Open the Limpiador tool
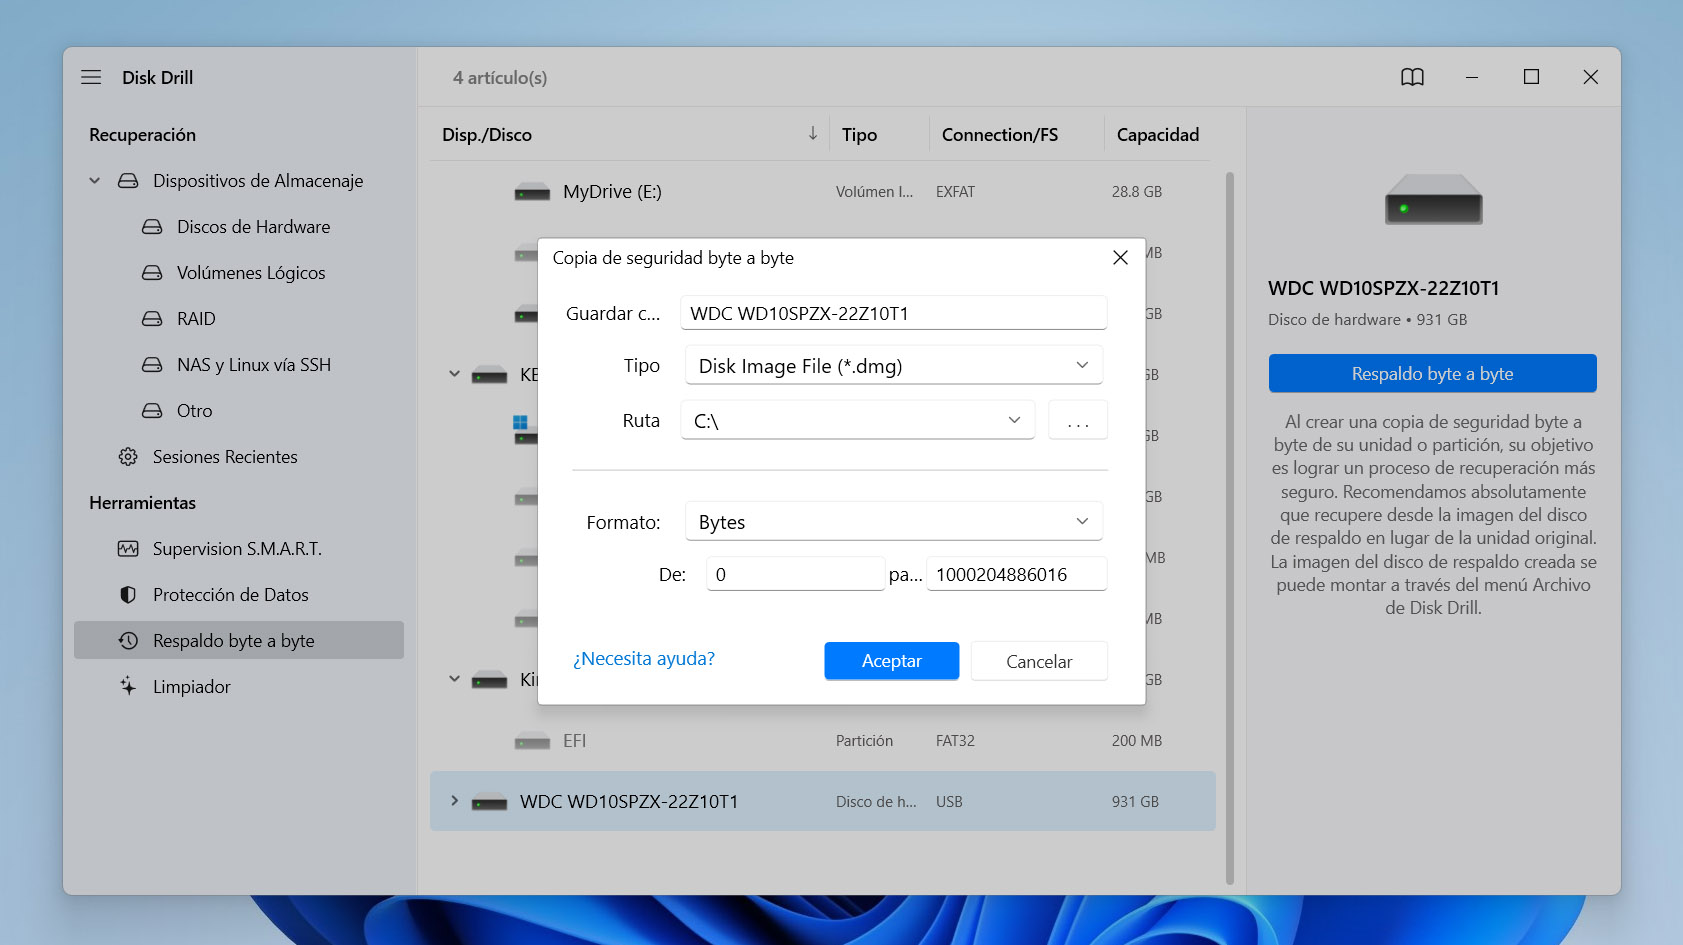The image size is (1683, 945). click(191, 687)
